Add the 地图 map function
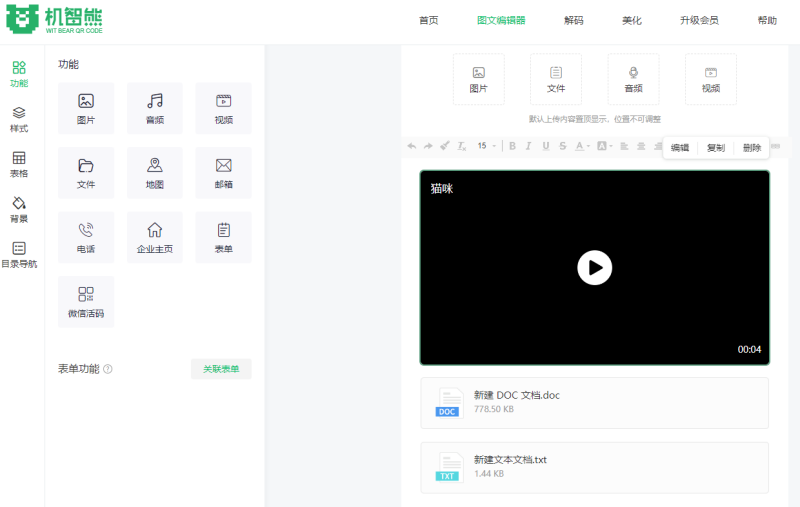The width and height of the screenshot is (800, 507). pos(155,172)
